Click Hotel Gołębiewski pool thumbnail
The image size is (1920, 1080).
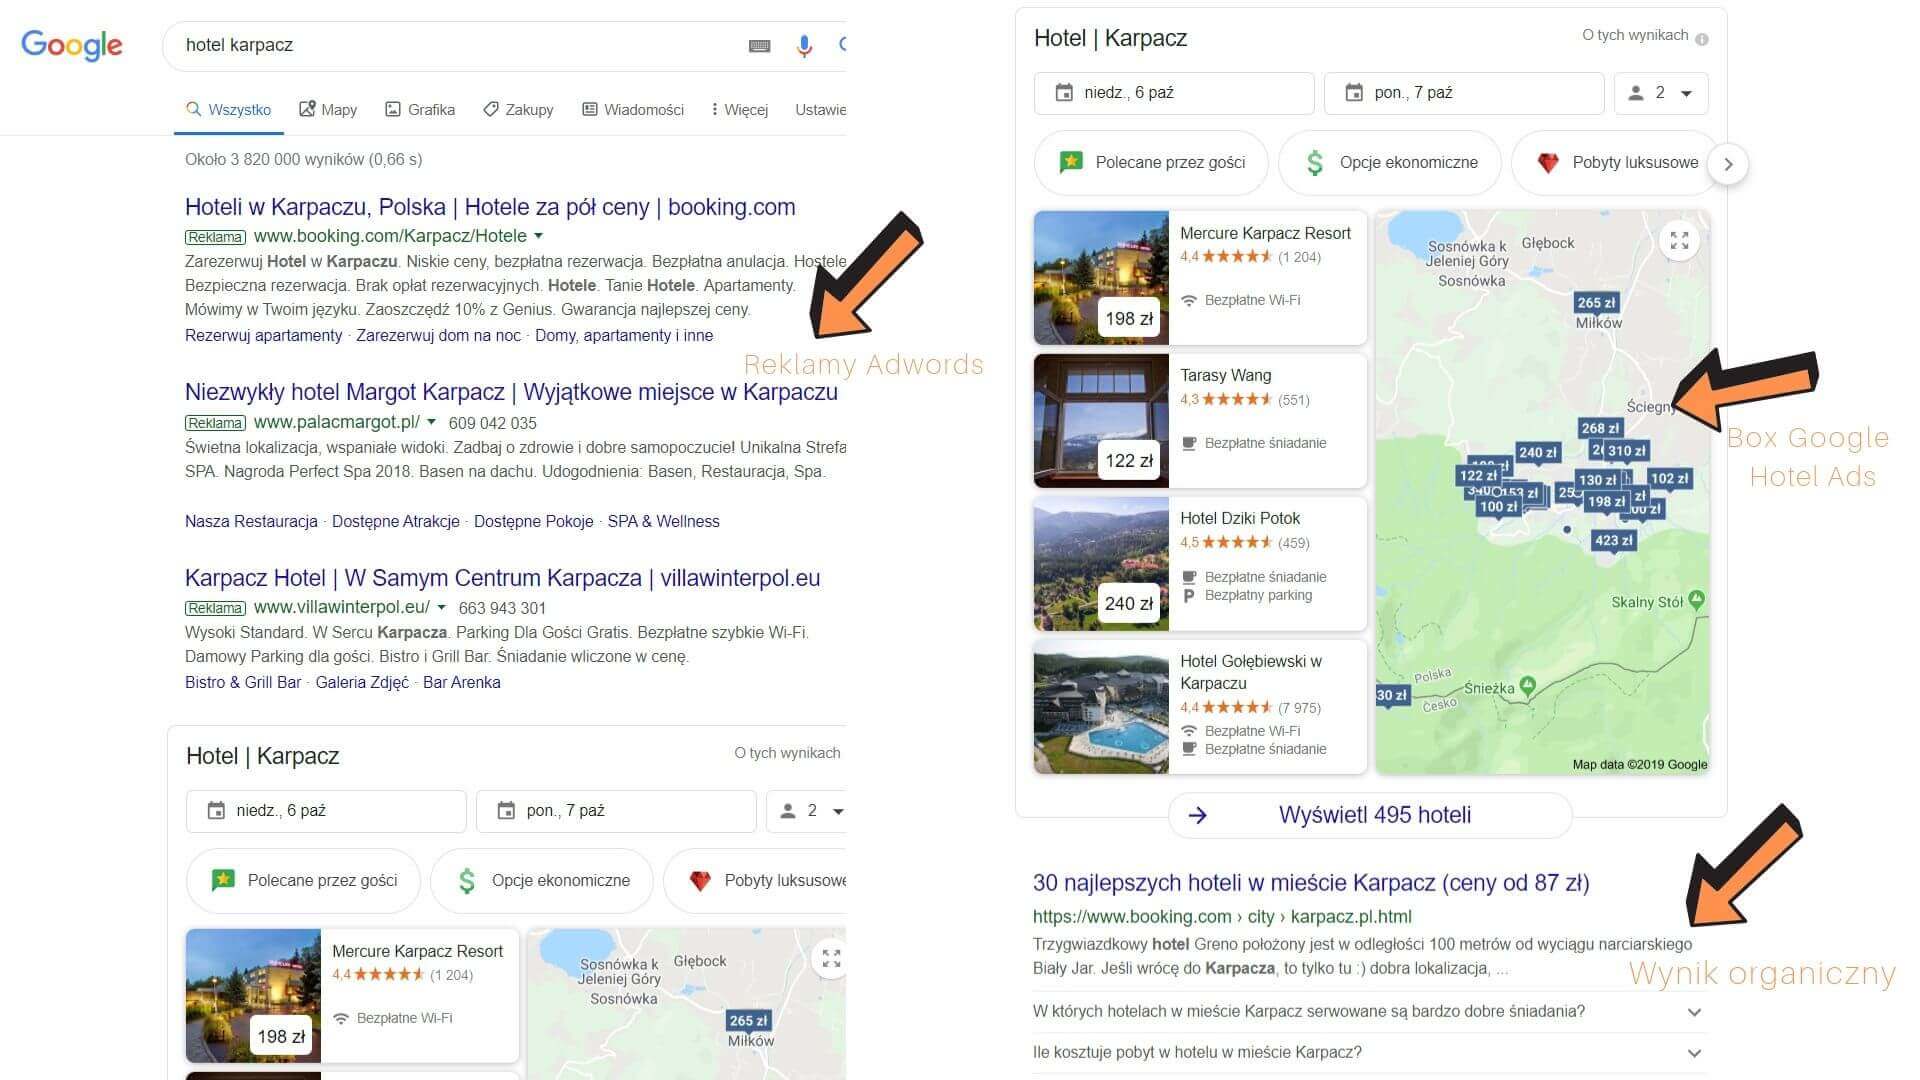click(x=1101, y=707)
